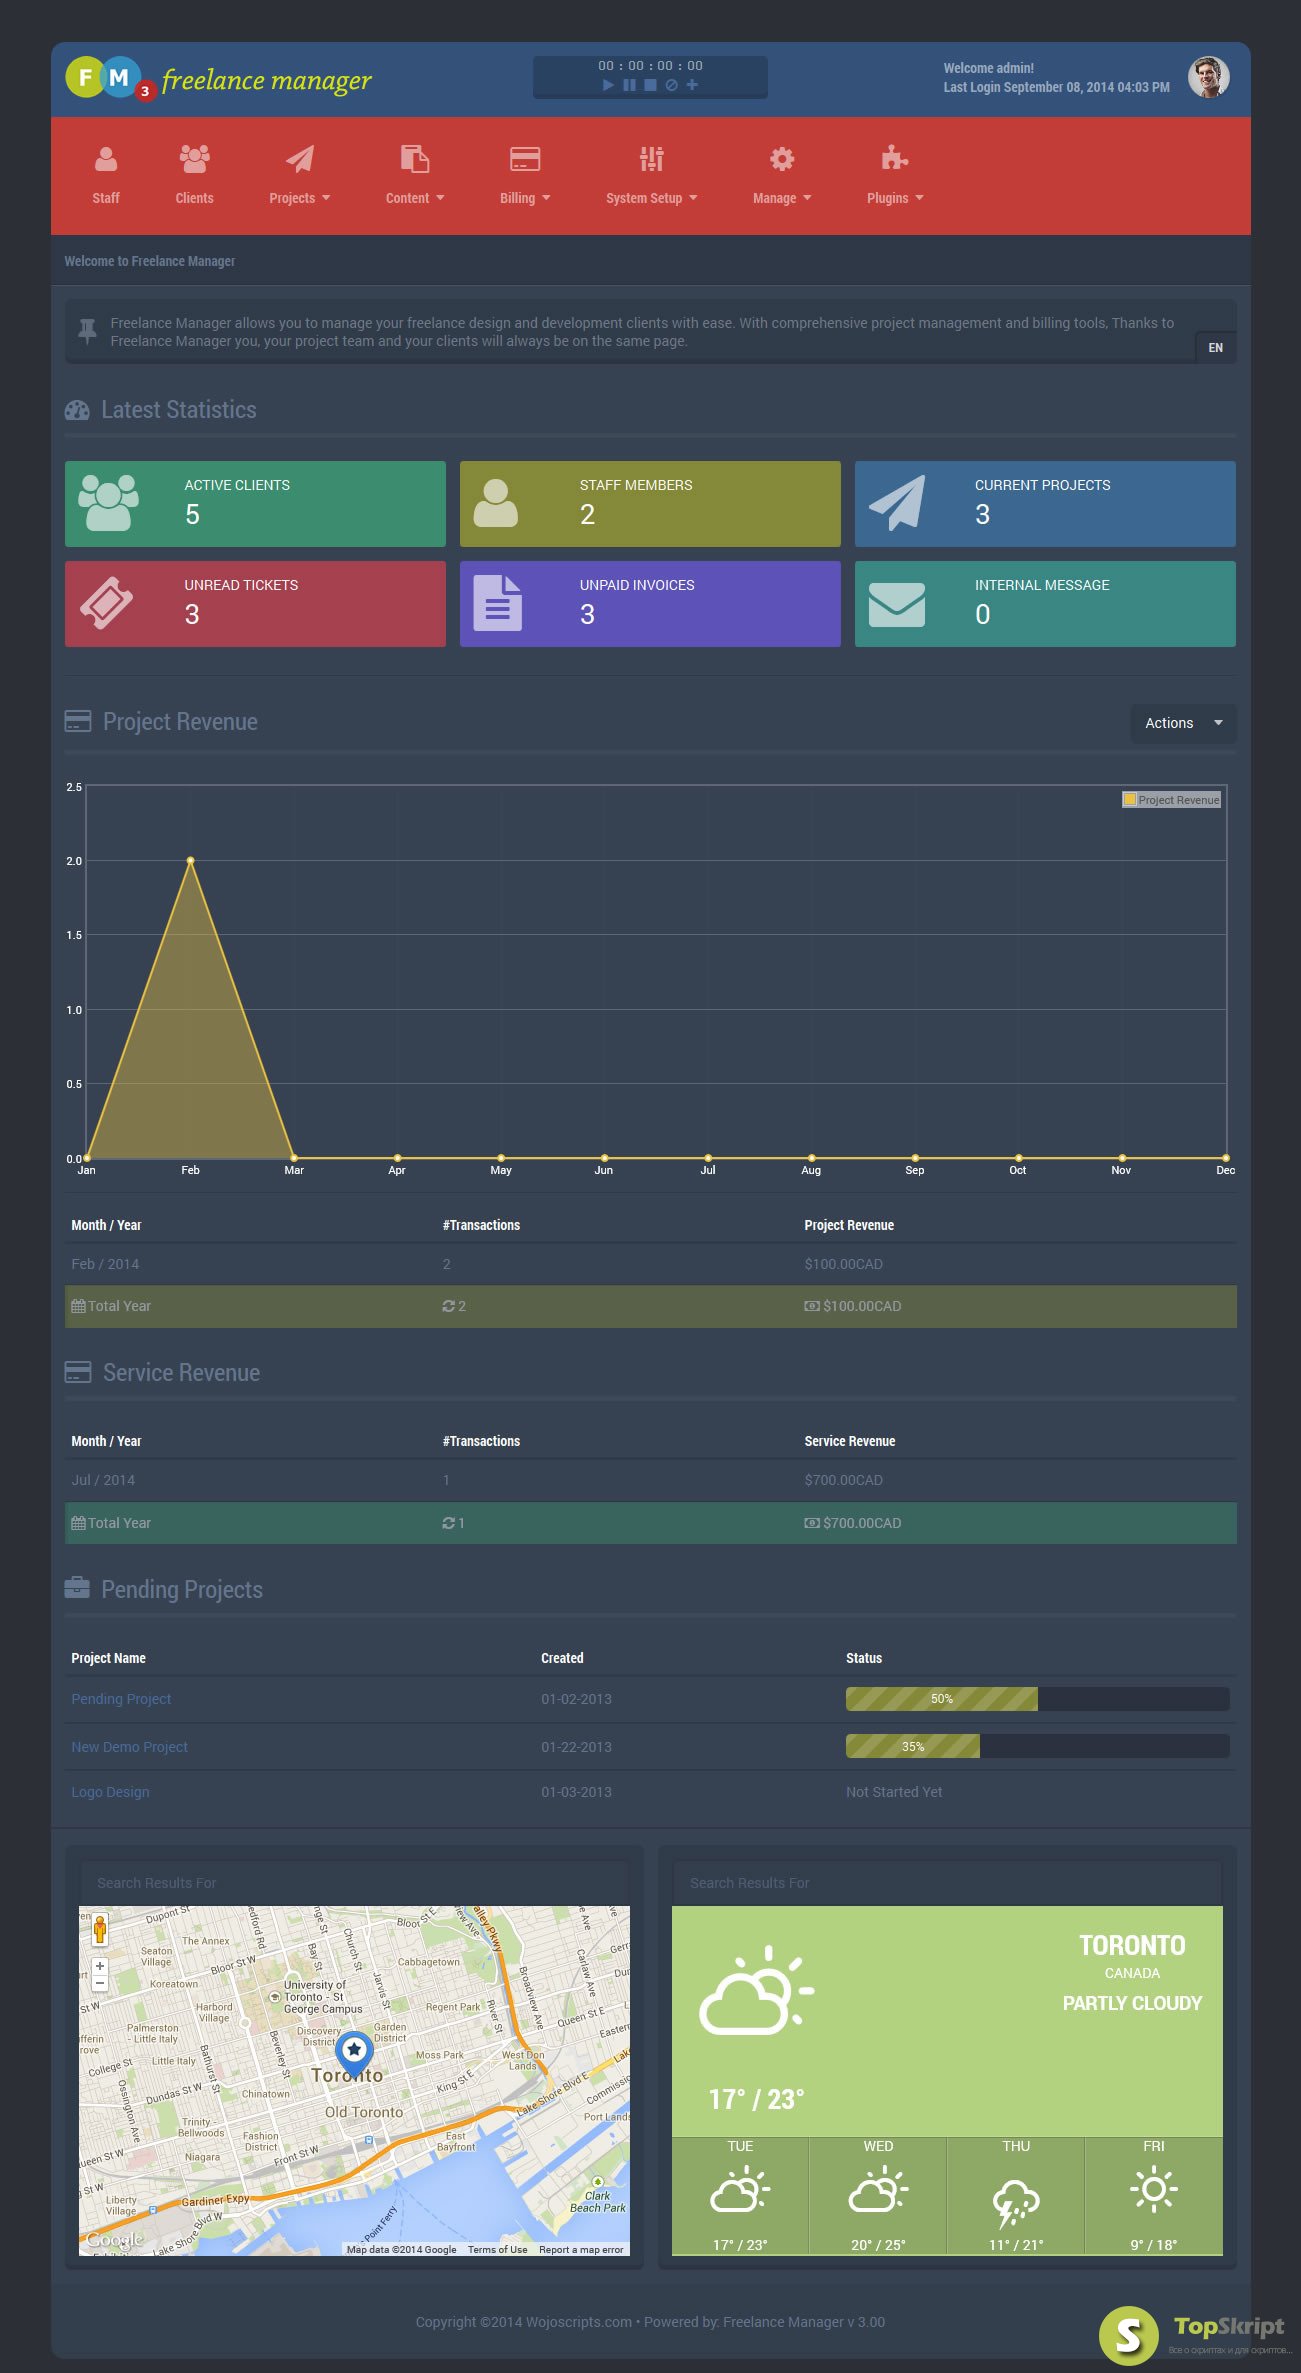Screen dimensions: 1301x2373
Task: Open the Pending Project link
Action: click(x=121, y=1699)
